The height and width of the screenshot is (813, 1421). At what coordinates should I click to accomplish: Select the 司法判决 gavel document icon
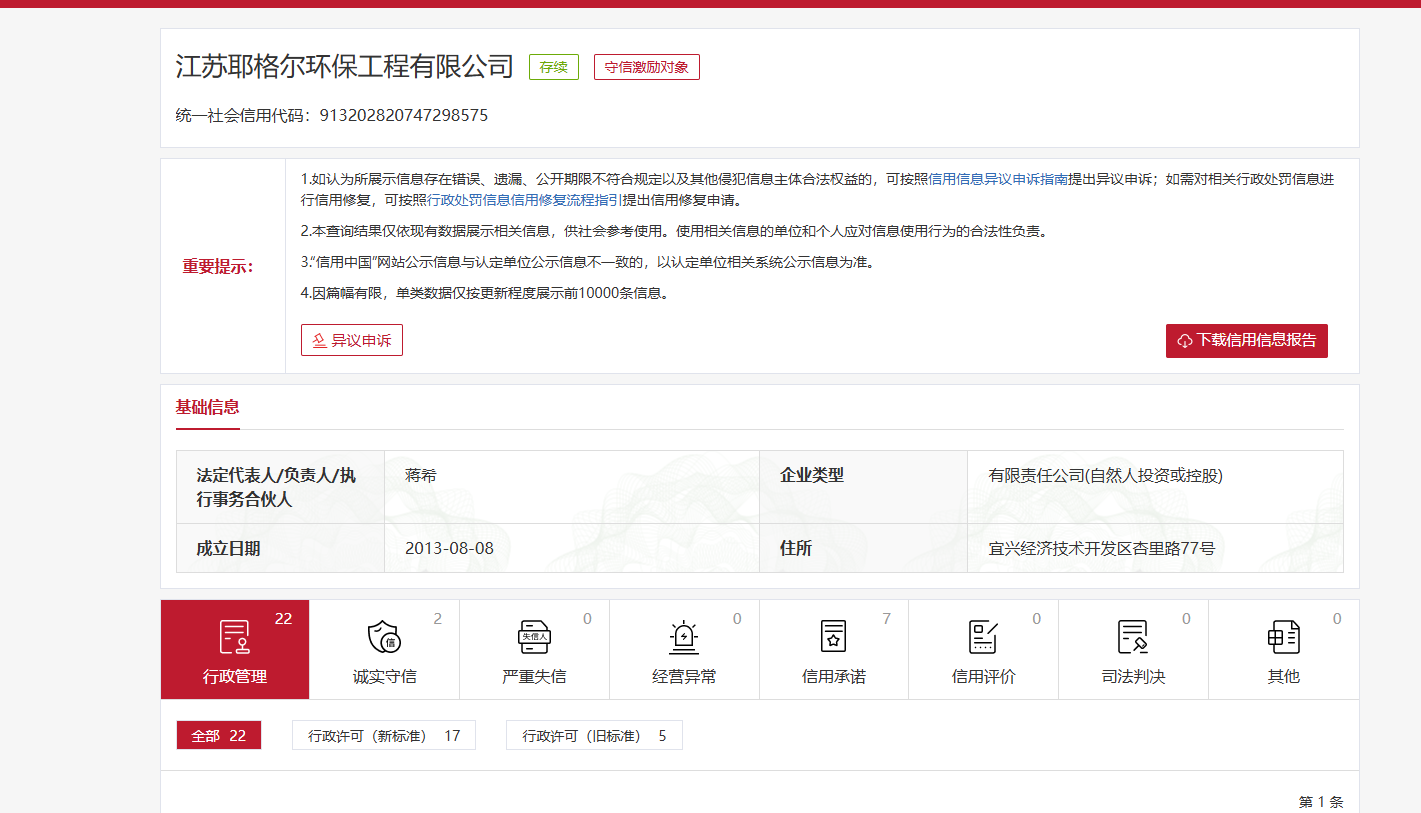pyautogui.click(x=1133, y=637)
